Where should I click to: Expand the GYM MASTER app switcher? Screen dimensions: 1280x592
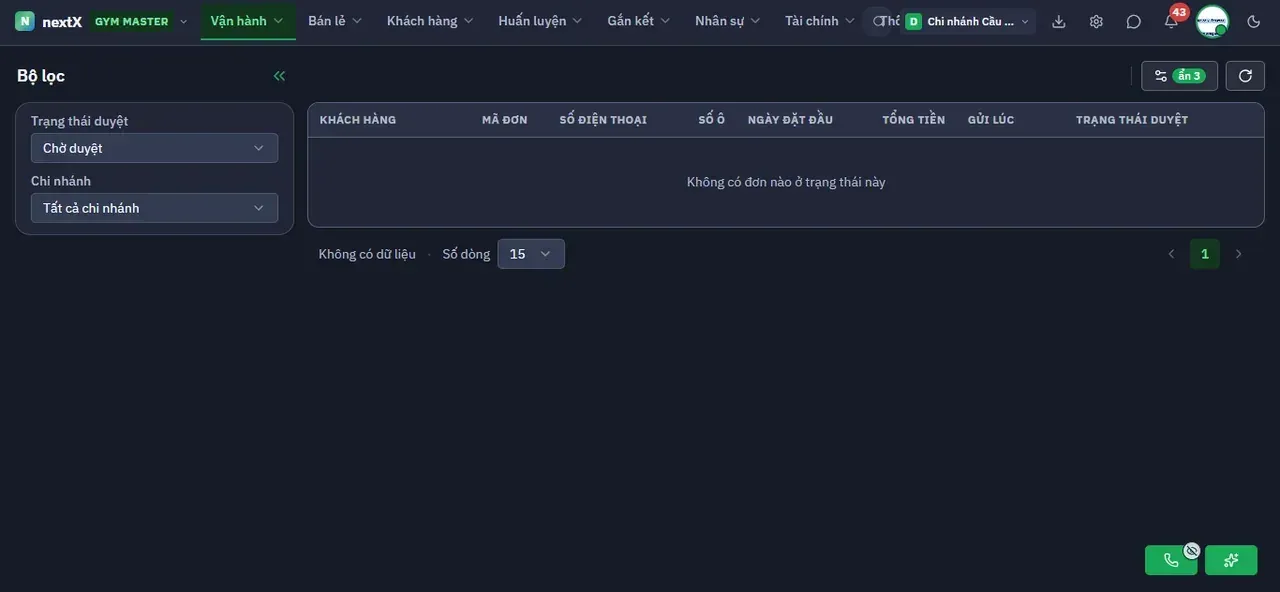(x=139, y=21)
